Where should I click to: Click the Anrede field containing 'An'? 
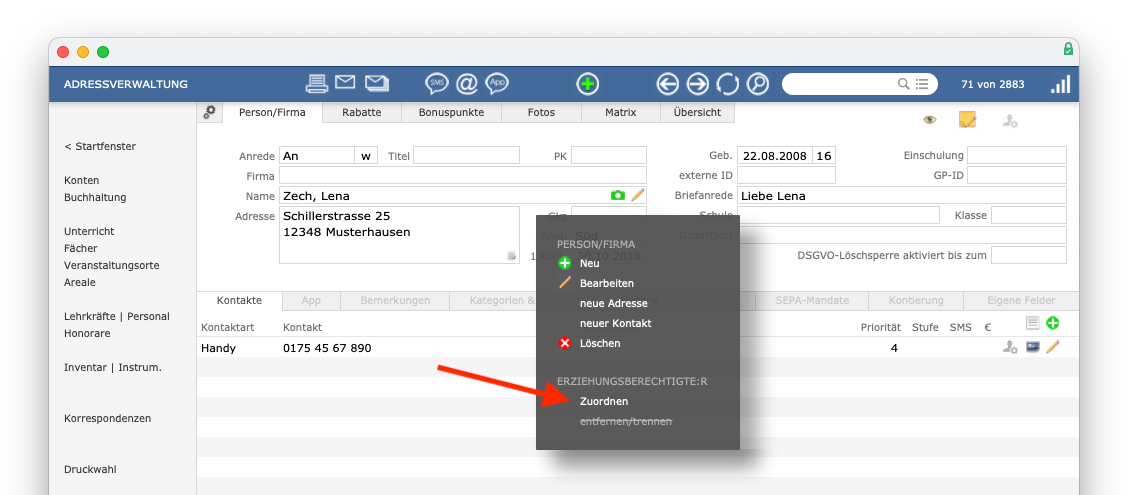tap(316, 156)
